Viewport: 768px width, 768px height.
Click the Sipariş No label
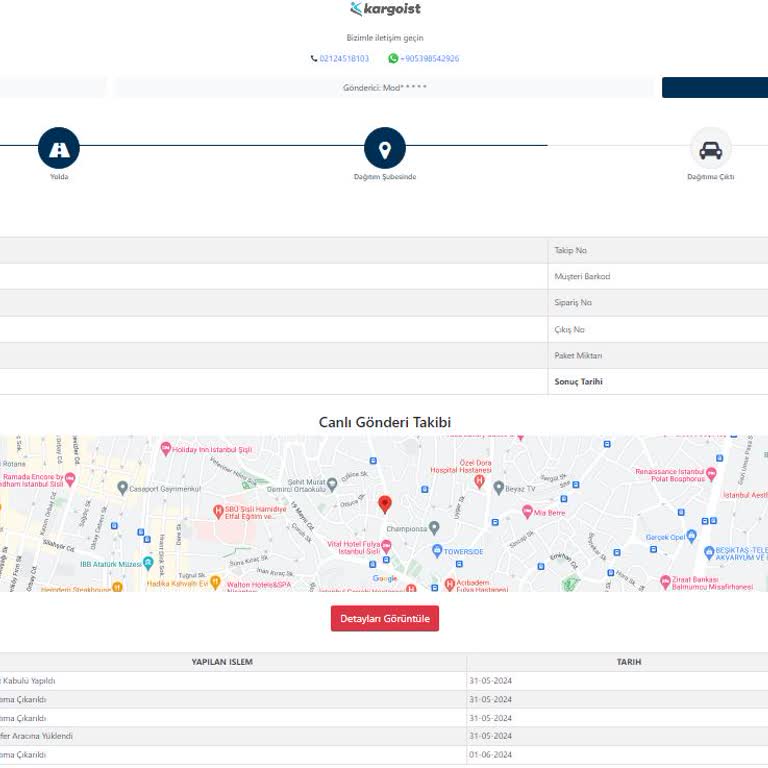[573, 303]
